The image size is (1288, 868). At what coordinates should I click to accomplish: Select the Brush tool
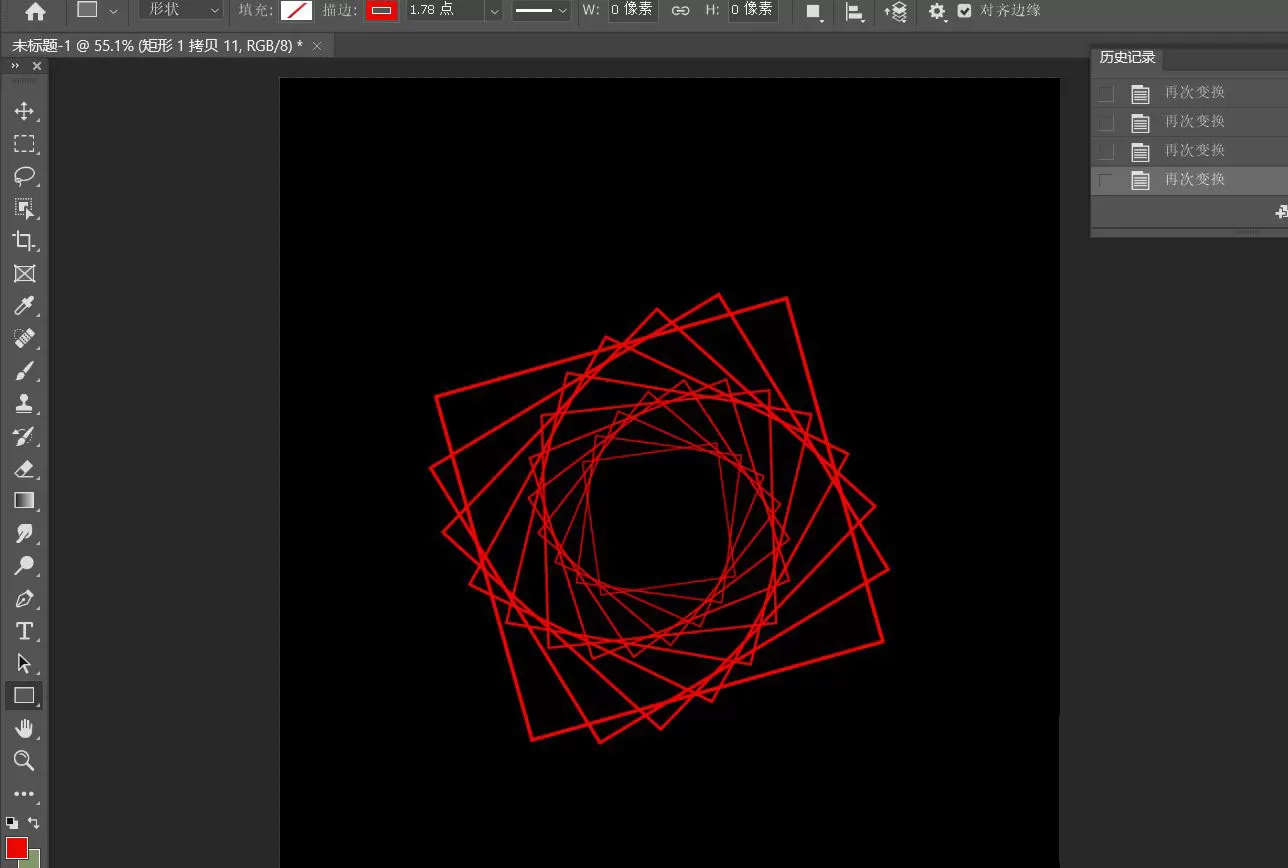[24, 371]
